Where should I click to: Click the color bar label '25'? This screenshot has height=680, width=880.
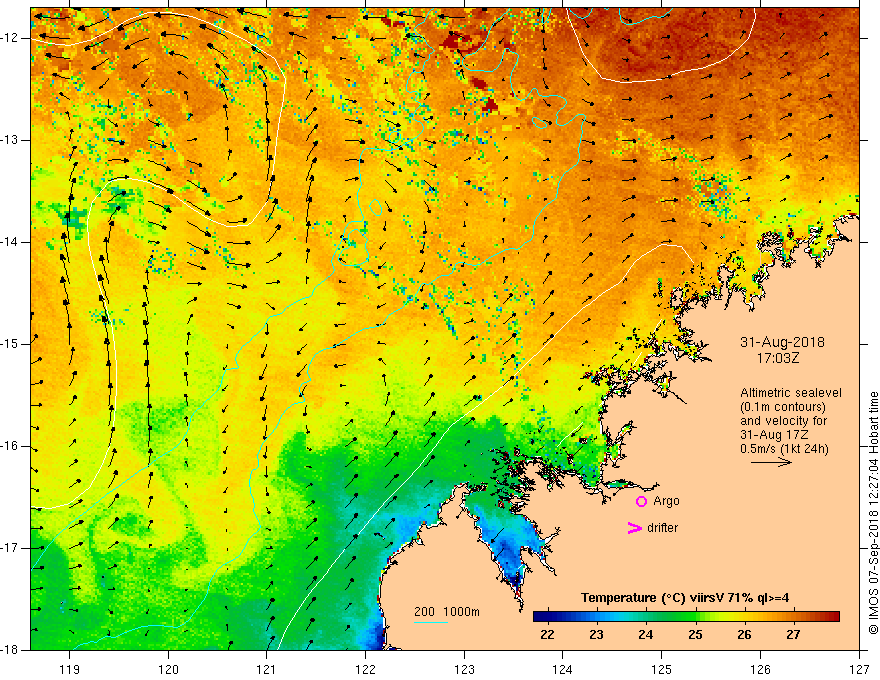[695, 635]
